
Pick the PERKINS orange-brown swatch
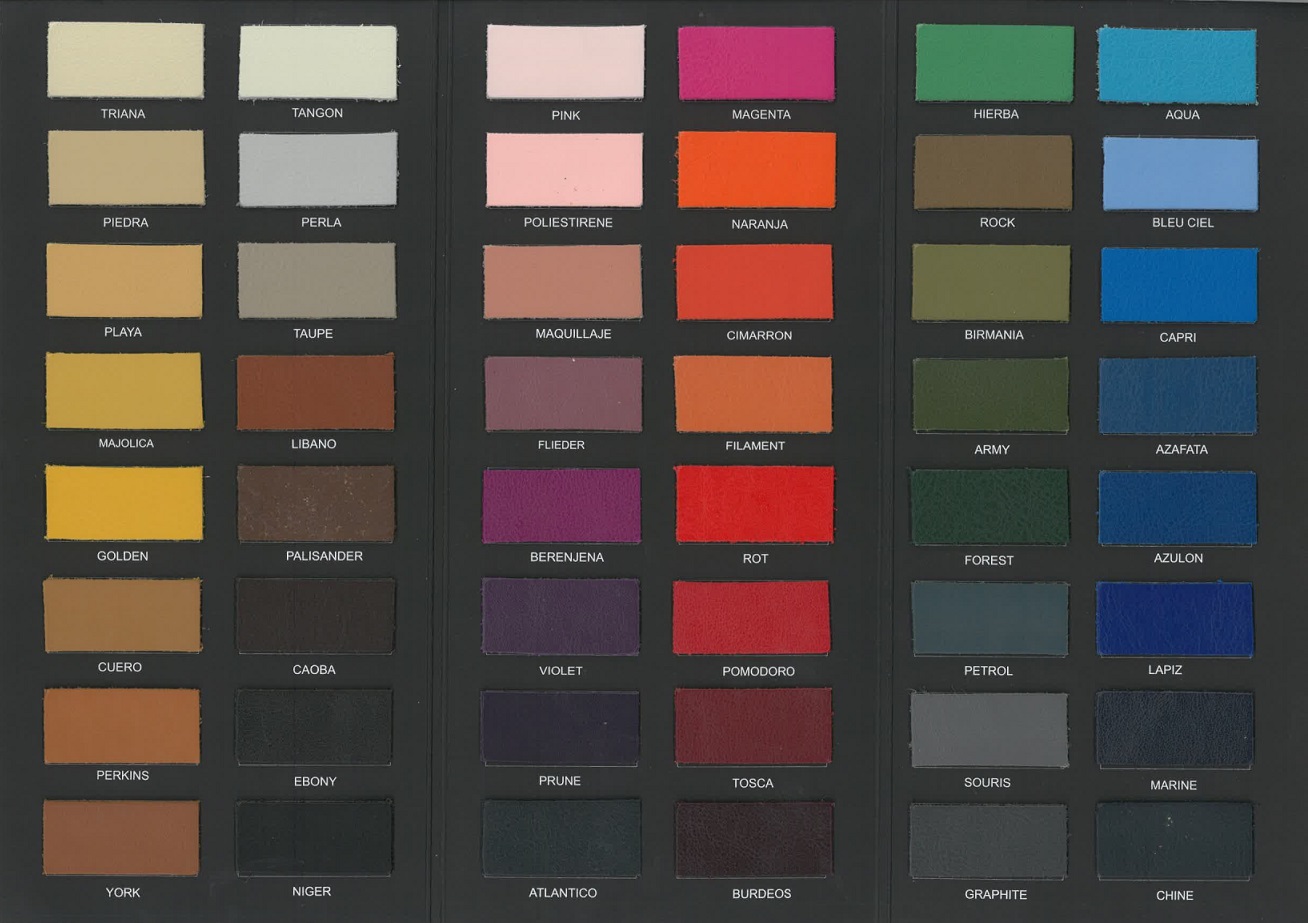pos(122,726)
